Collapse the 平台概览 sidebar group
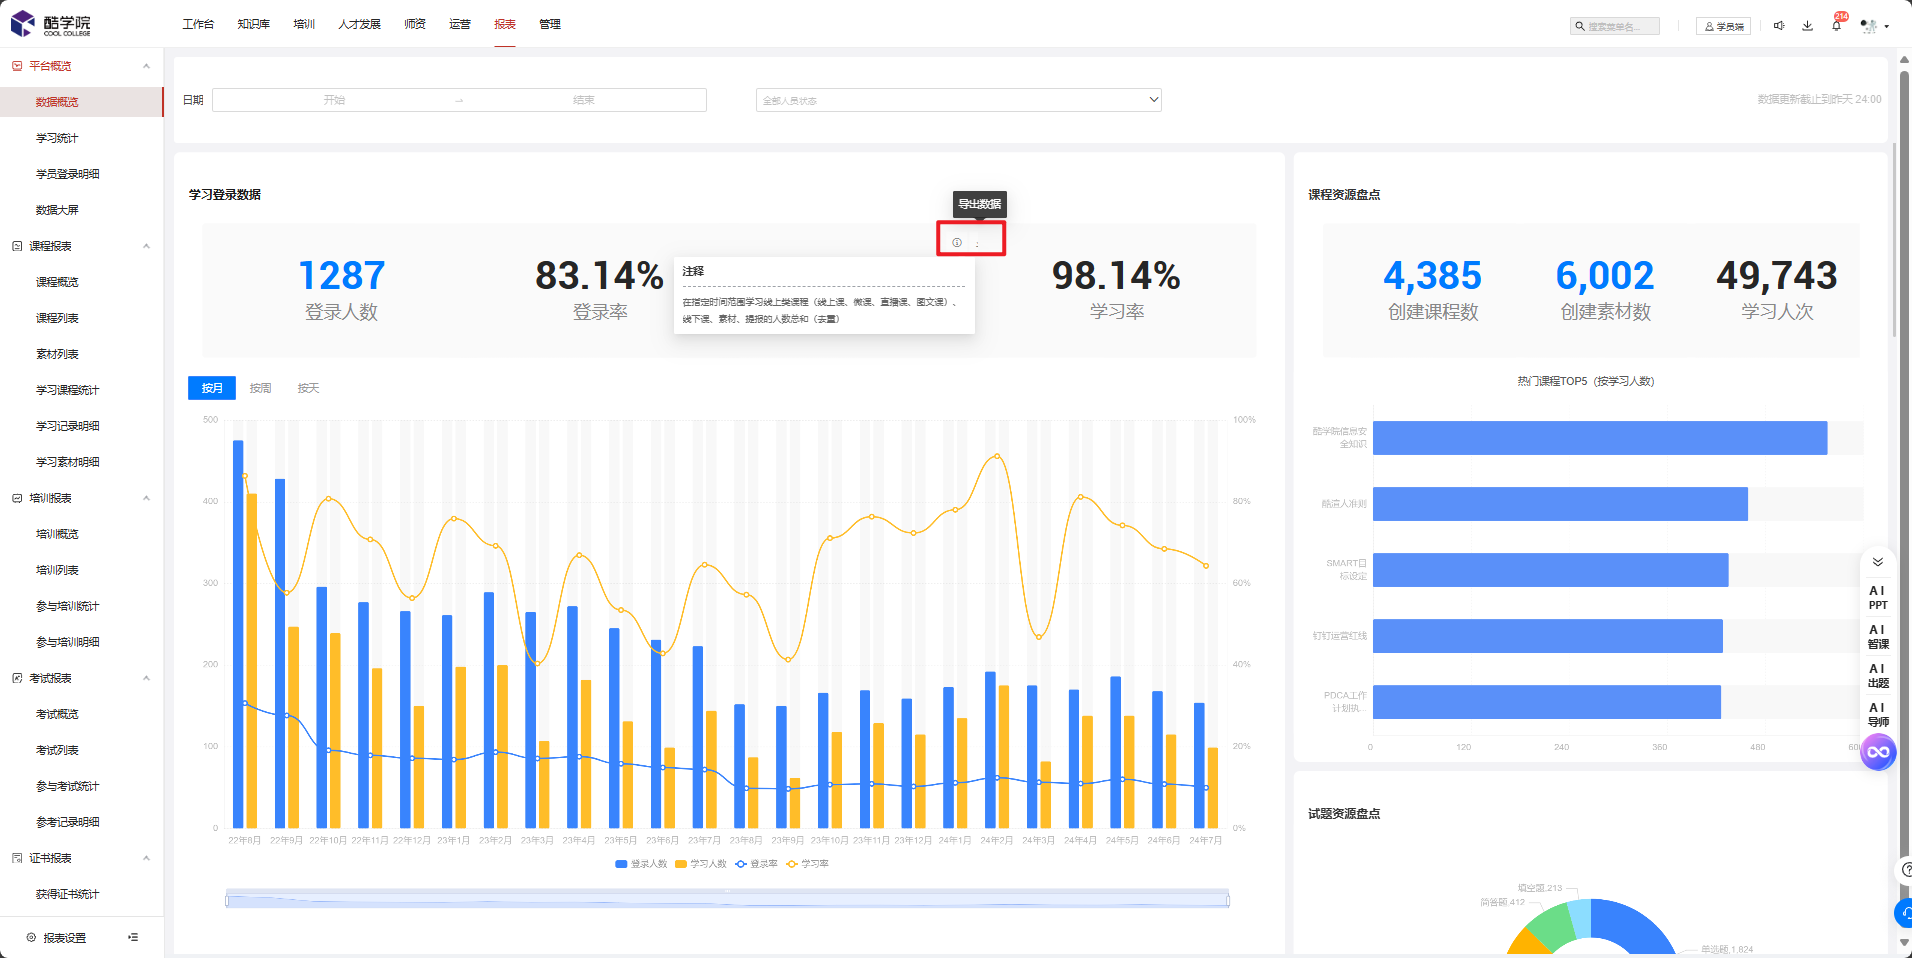 146,66
